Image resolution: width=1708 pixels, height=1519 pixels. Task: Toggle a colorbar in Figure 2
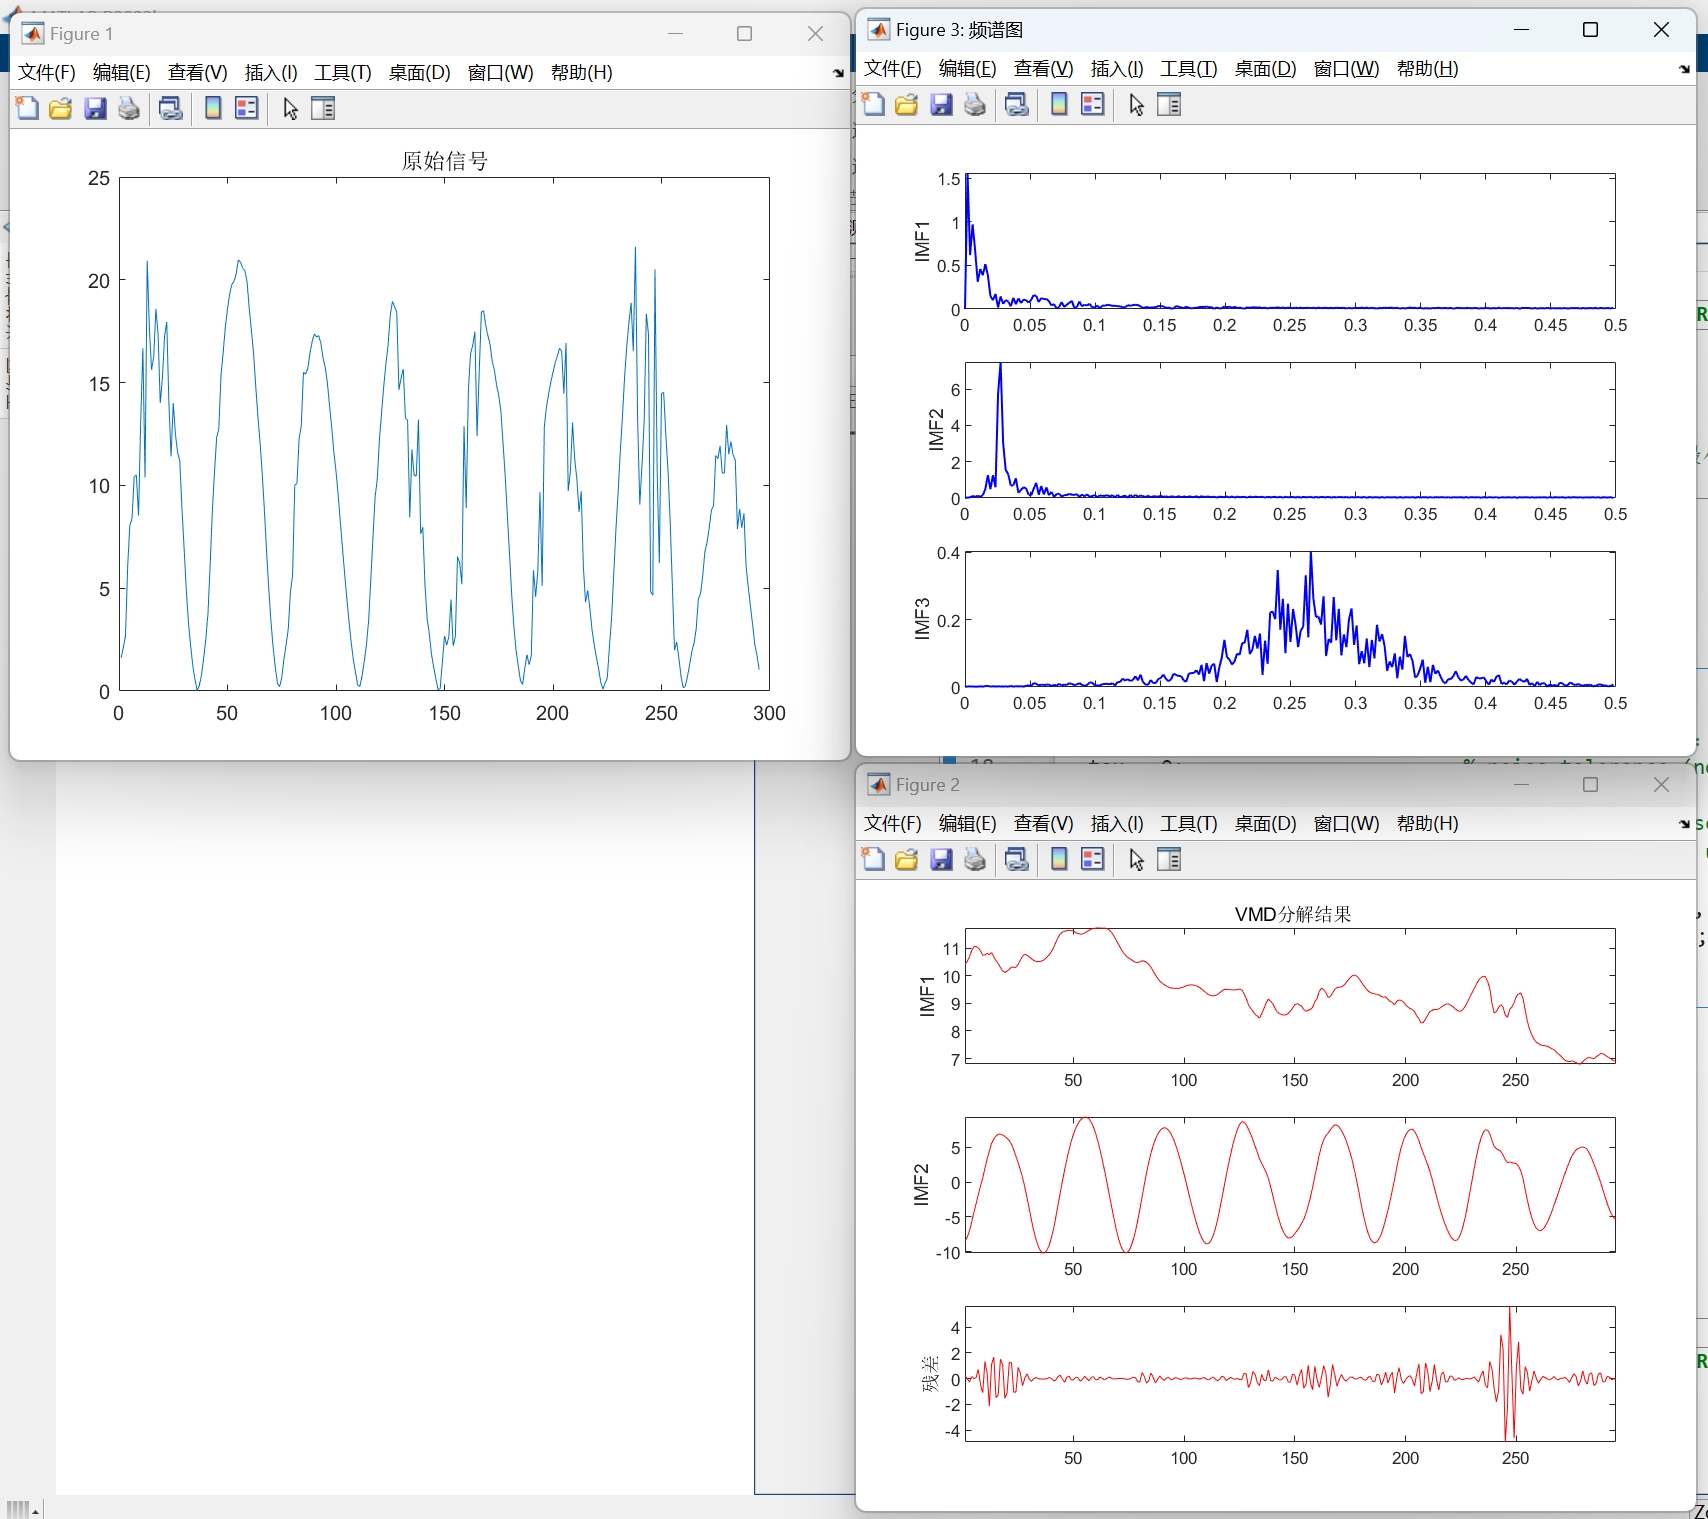(1058, 859)
